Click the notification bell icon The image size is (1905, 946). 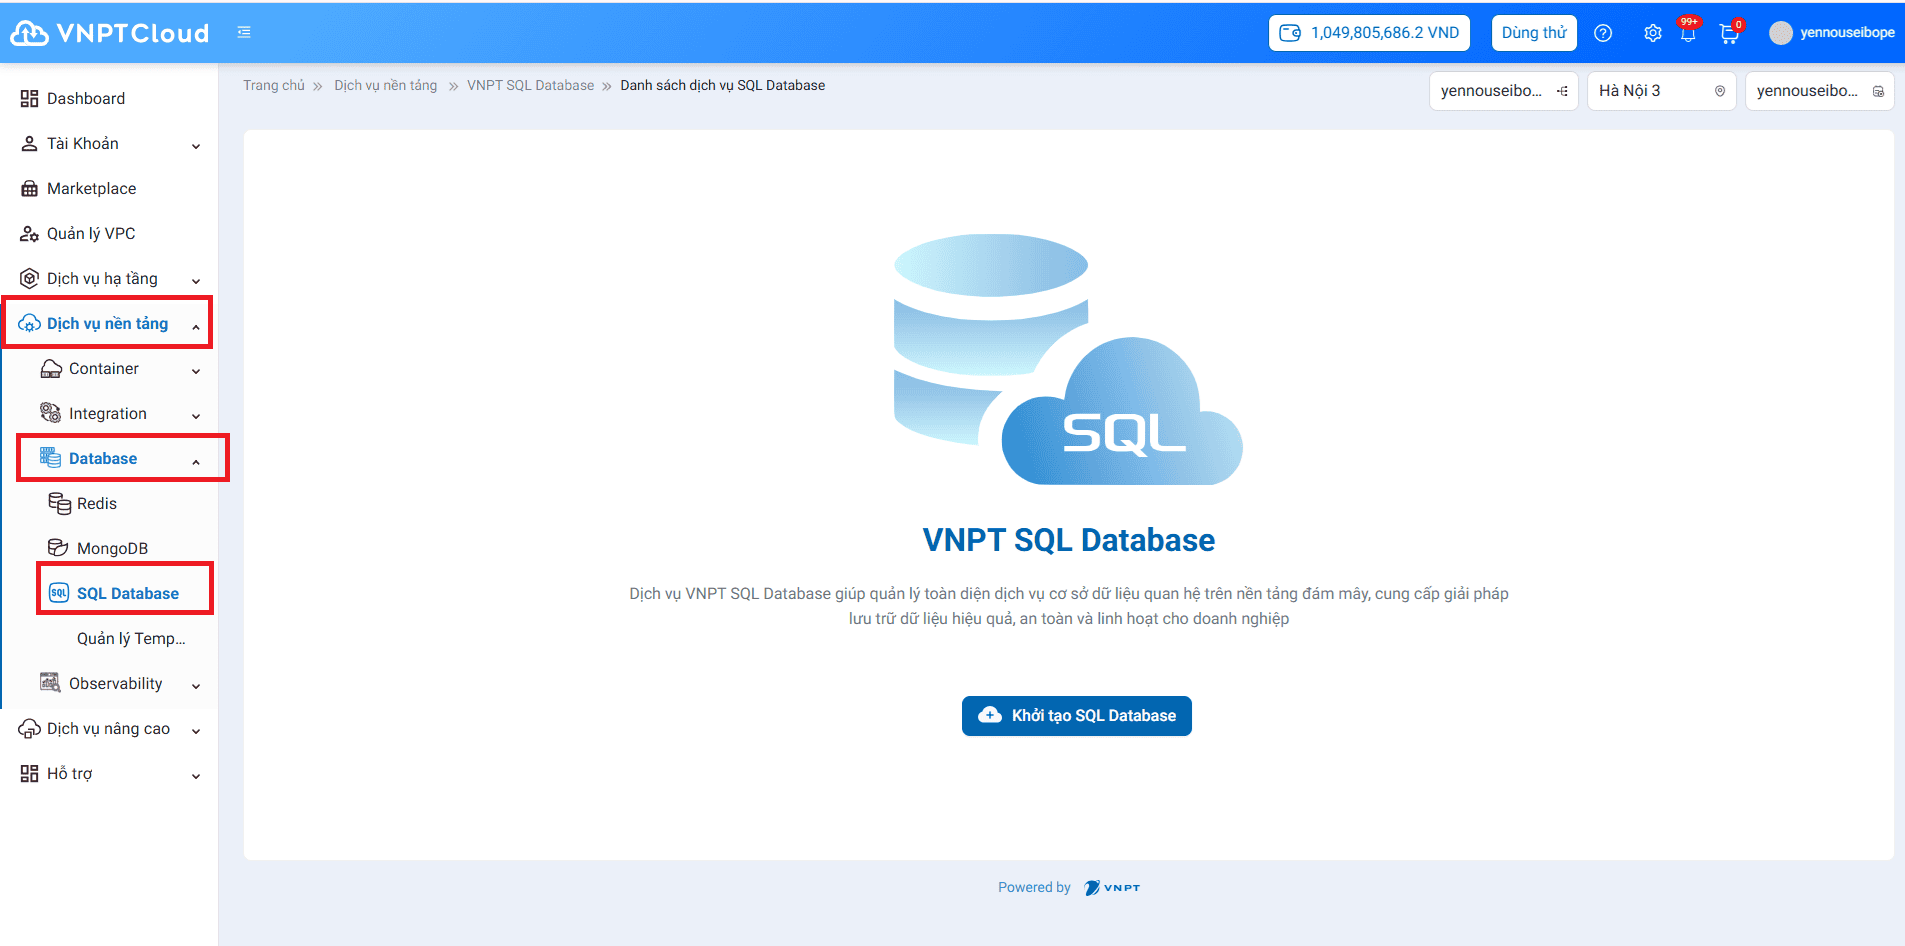point(1688,34)
